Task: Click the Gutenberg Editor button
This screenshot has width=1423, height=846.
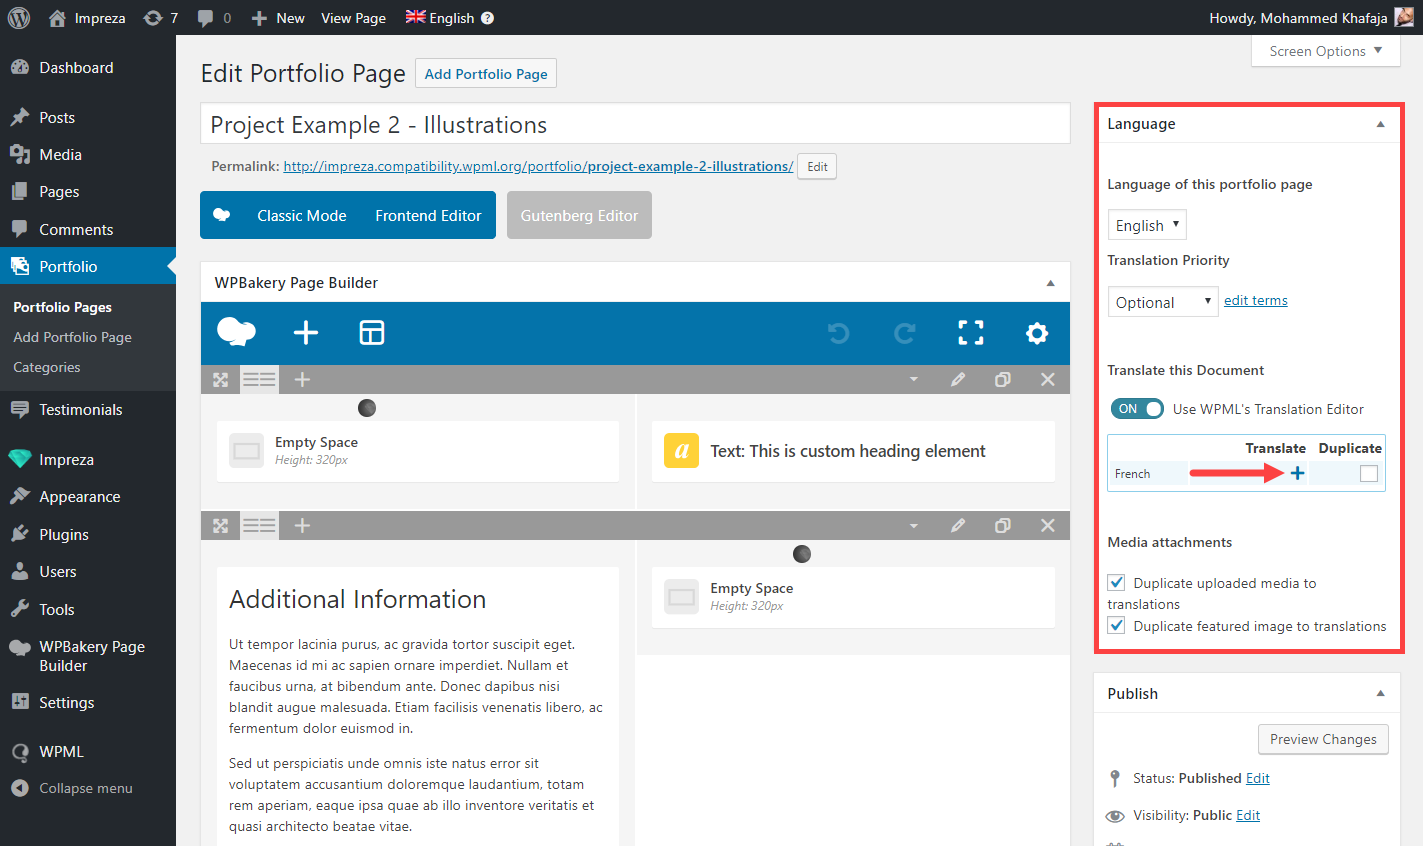Action: point(579,215)
